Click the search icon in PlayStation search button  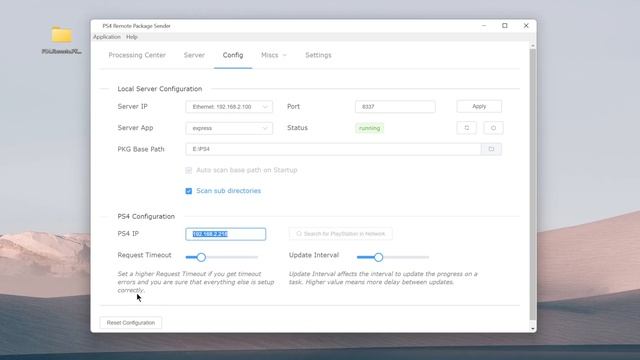point(299,234)
